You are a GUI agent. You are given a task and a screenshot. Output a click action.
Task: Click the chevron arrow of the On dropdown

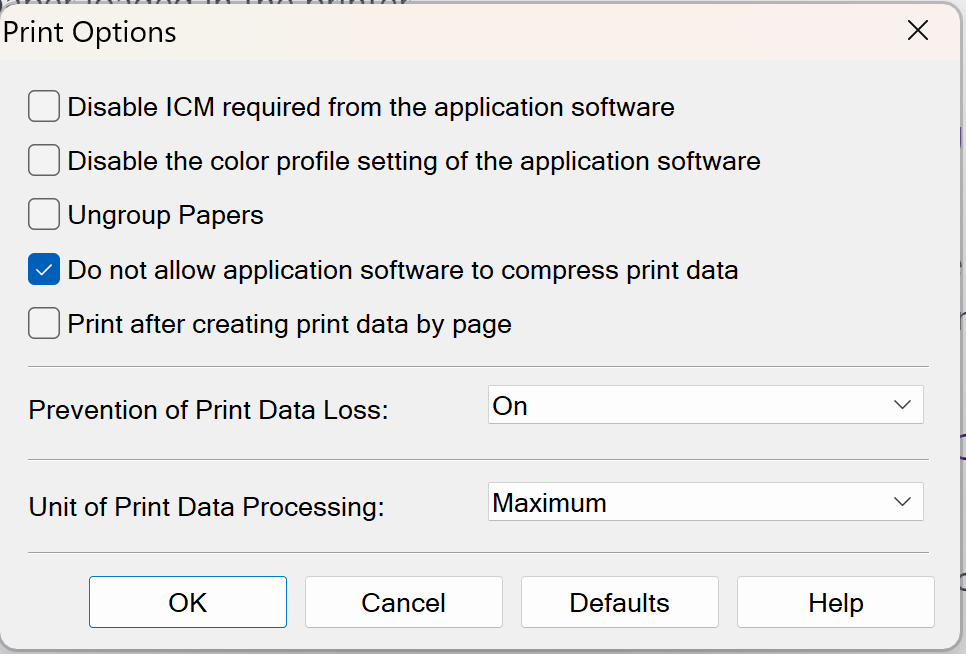pos(902,406)
